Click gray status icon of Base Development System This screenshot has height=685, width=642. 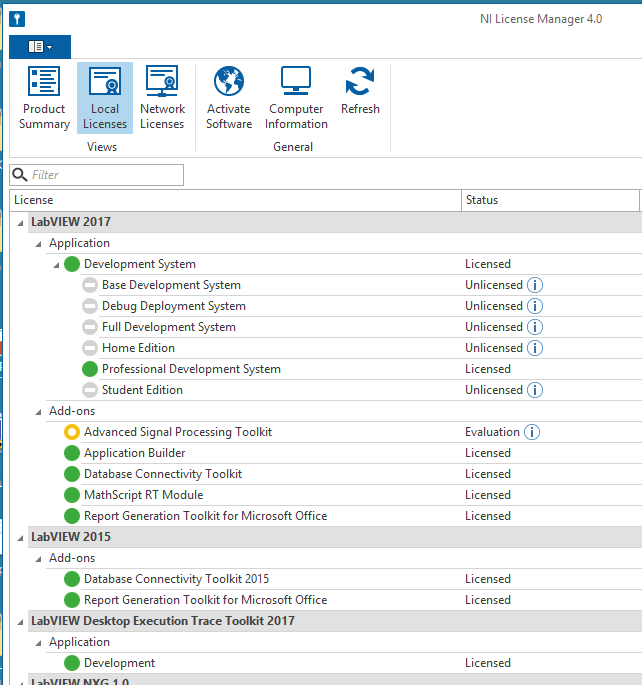90,285
